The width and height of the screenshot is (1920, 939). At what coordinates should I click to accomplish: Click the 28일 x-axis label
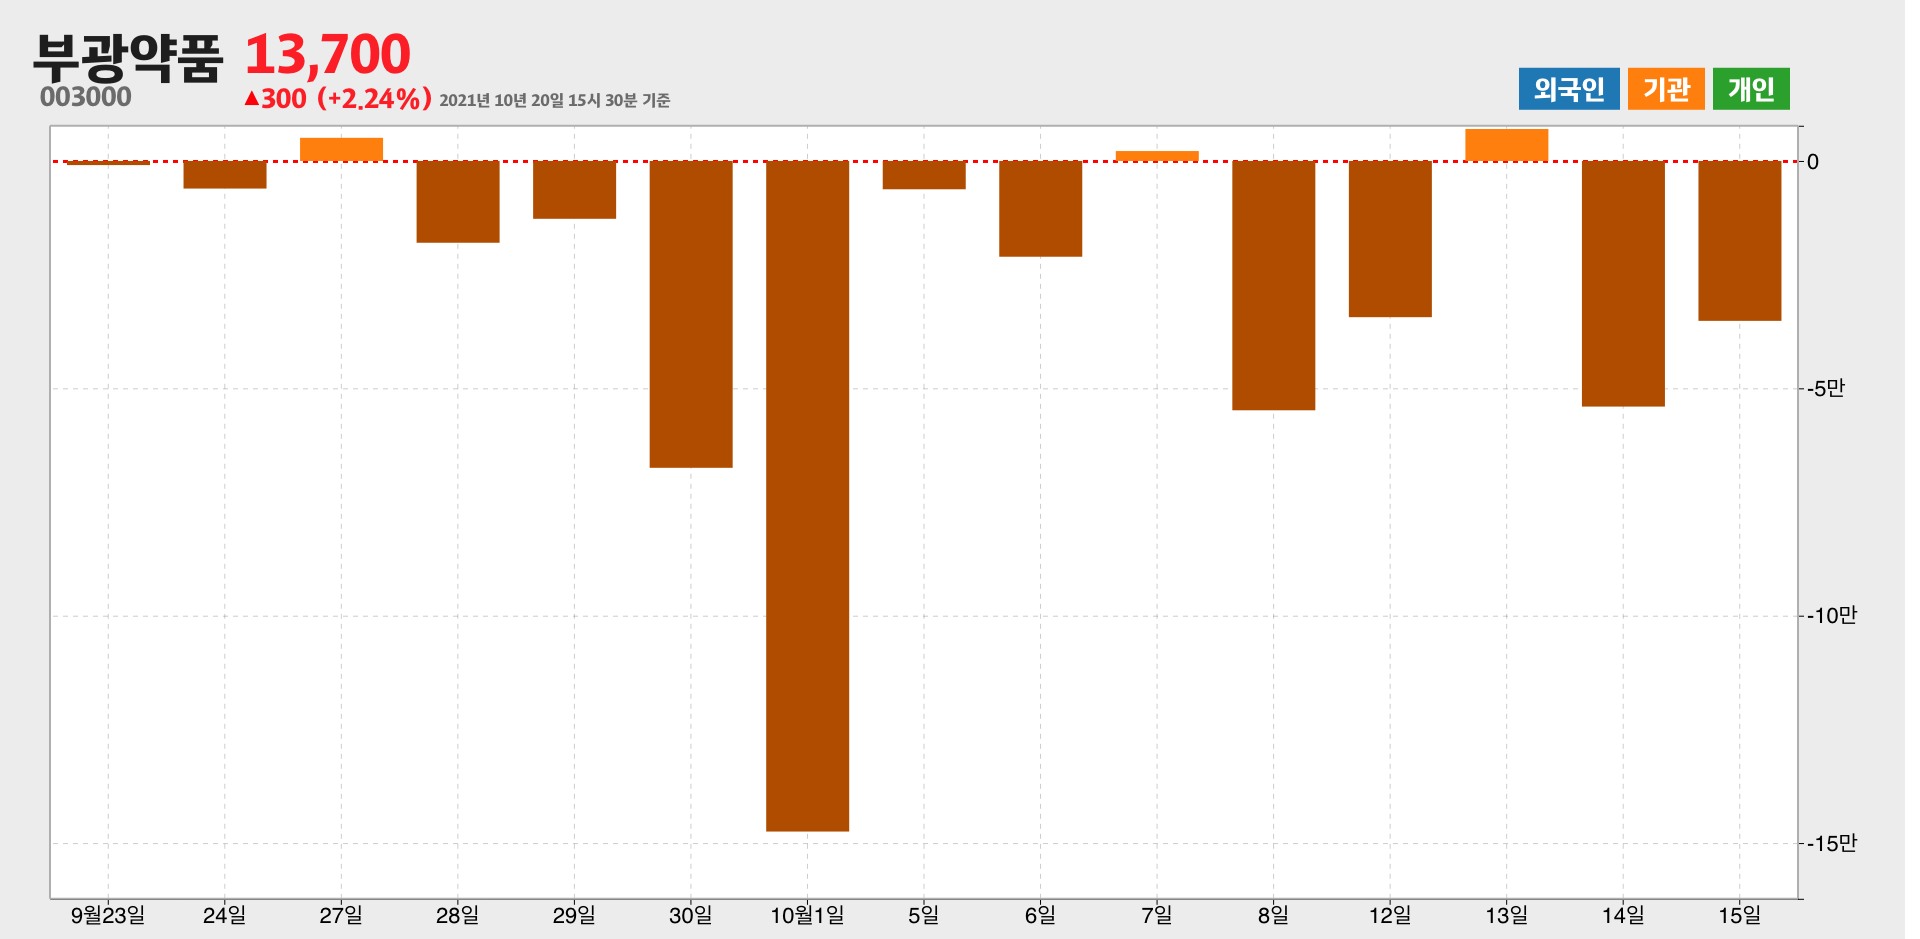(458, 915)
